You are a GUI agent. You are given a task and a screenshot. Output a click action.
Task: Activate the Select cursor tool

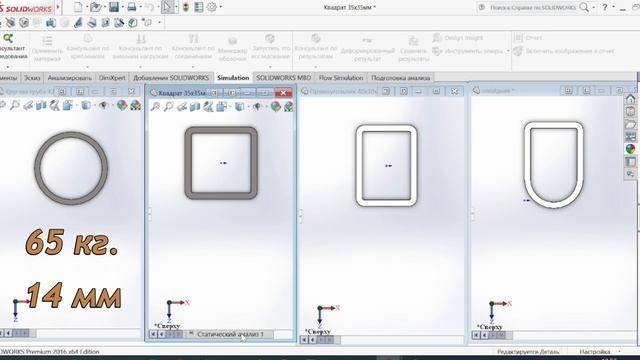(x=167, y=7)
